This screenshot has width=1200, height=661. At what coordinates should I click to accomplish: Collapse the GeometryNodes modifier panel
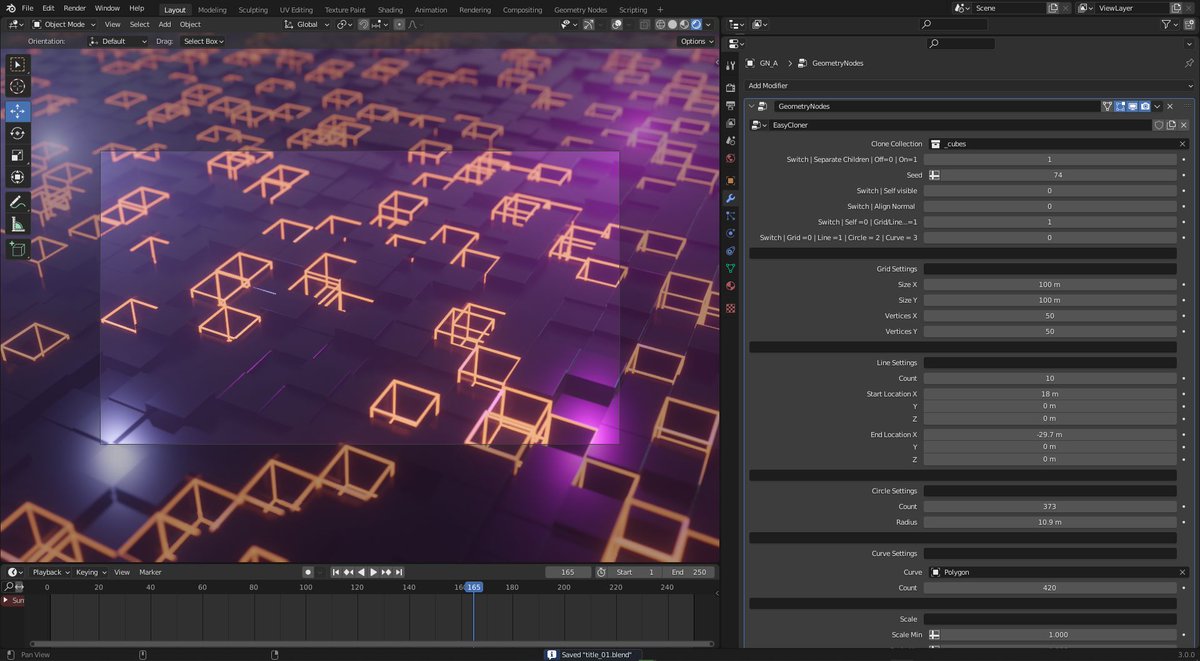coord(749,105)
